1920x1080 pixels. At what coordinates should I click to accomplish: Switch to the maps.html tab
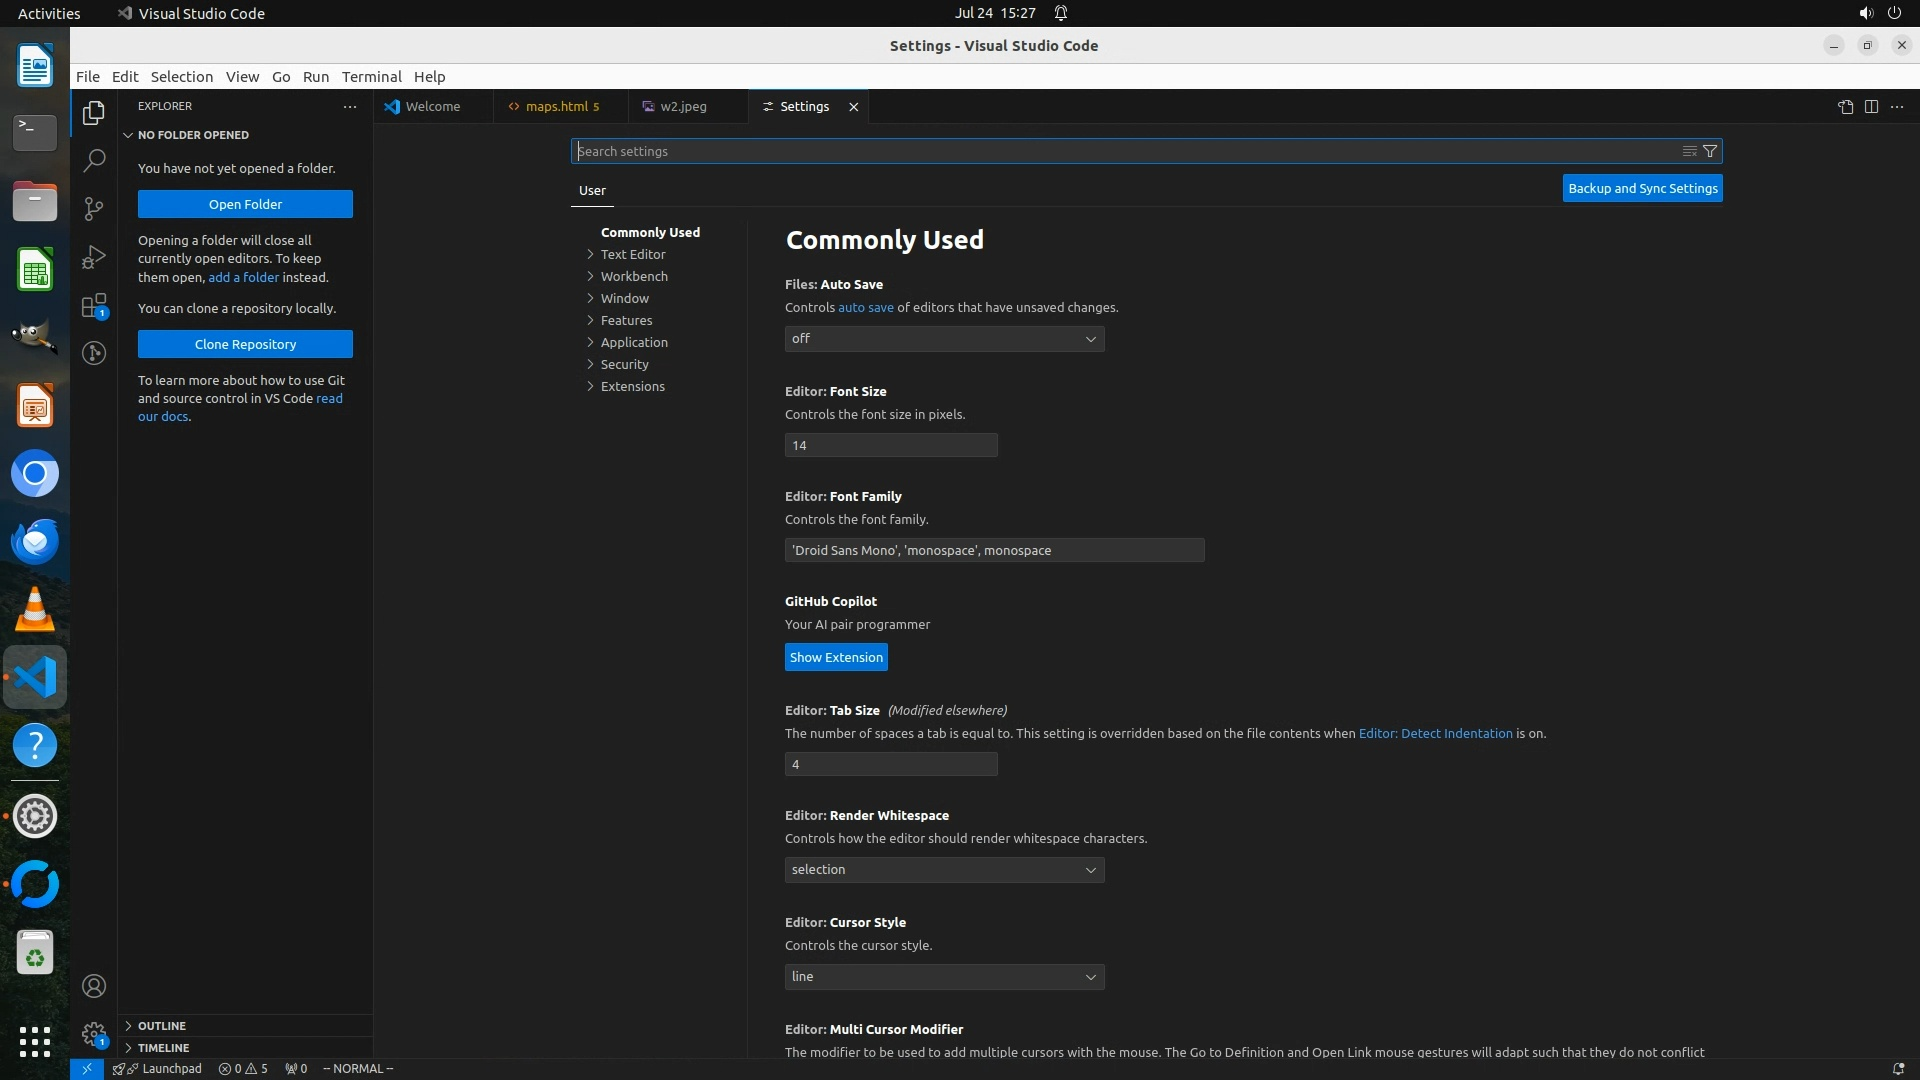(x=556, y=106)
